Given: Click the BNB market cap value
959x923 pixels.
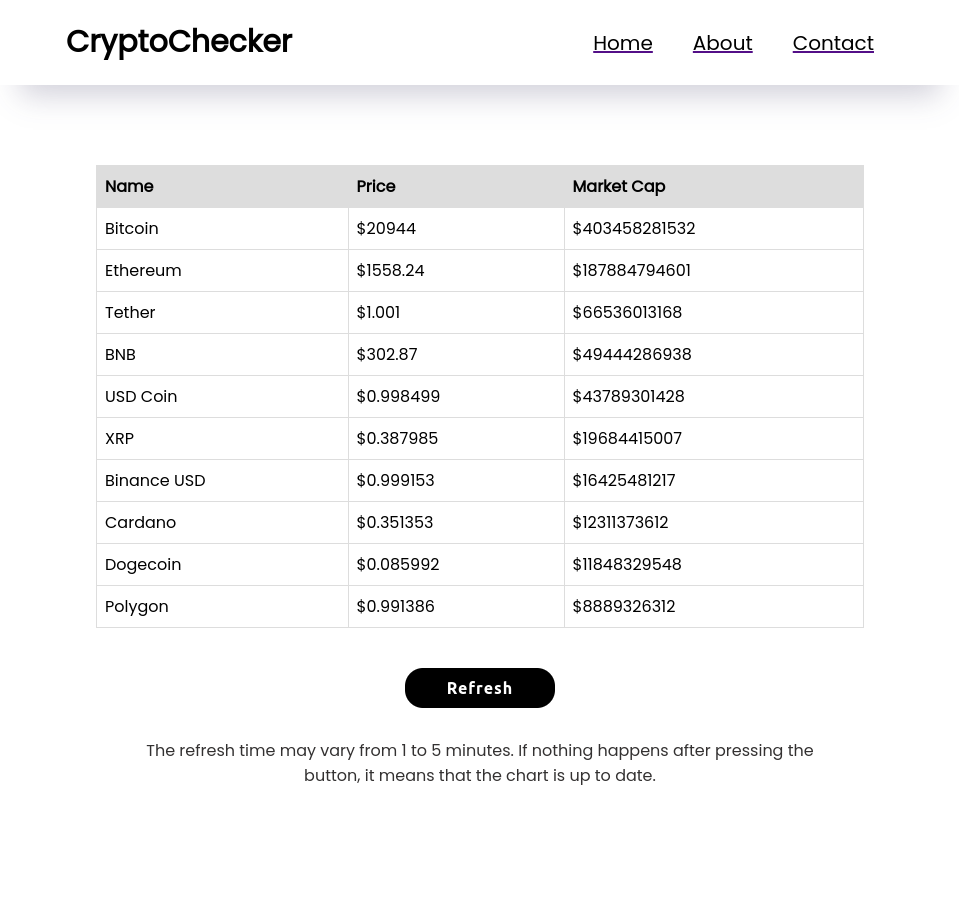Looking at the screenshot, I should [631, 354].
